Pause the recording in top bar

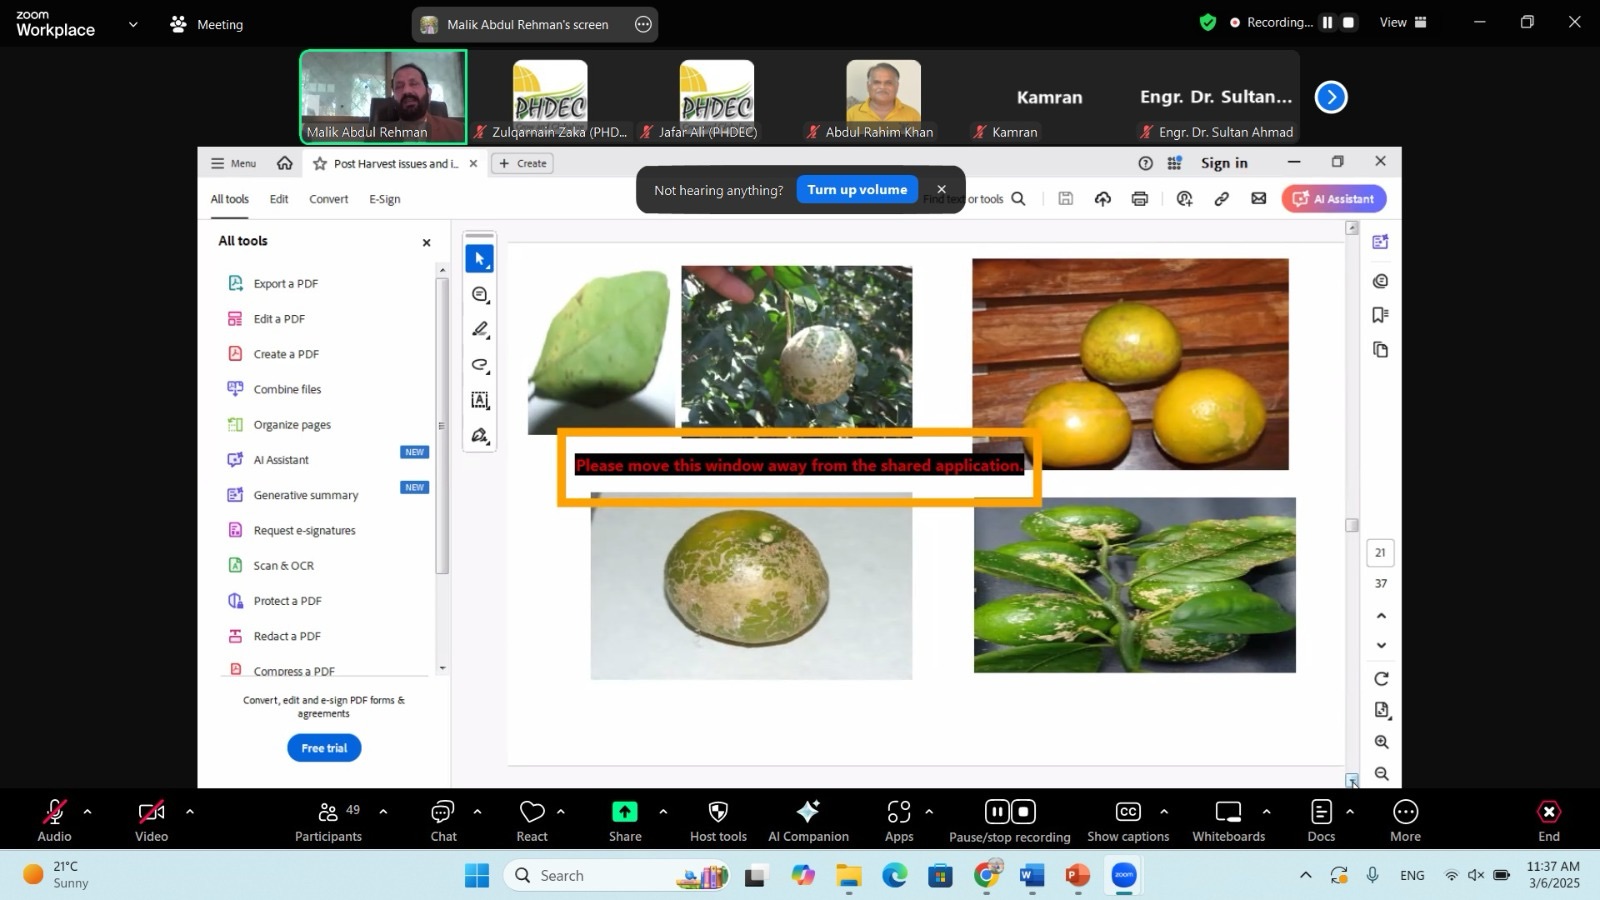(1327, 22)
